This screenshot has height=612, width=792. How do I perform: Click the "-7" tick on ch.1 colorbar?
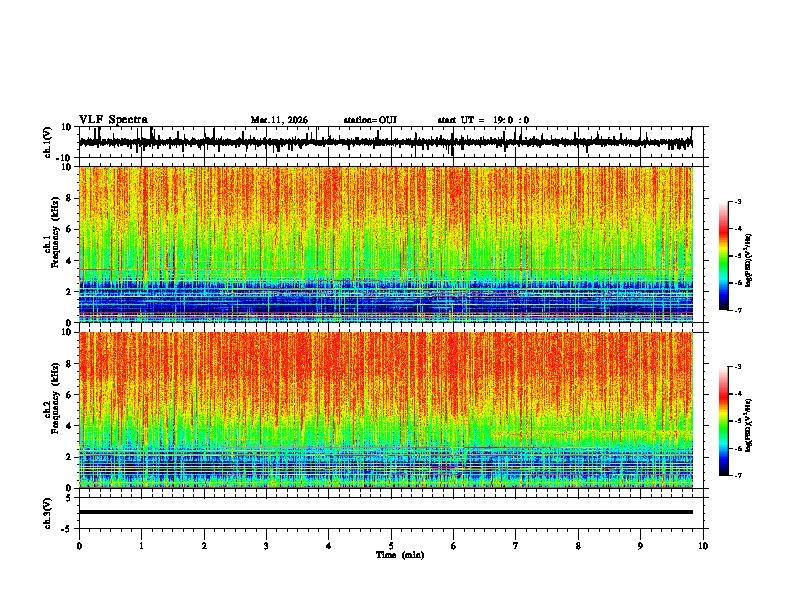coord(738,310)
